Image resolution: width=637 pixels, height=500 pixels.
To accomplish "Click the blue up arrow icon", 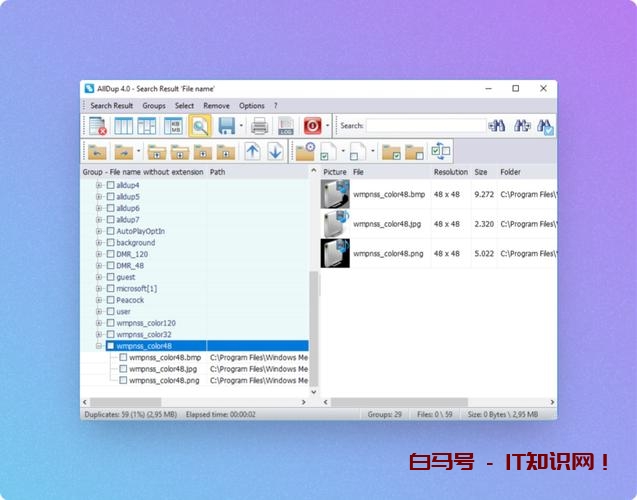I will tap(252, 152).
